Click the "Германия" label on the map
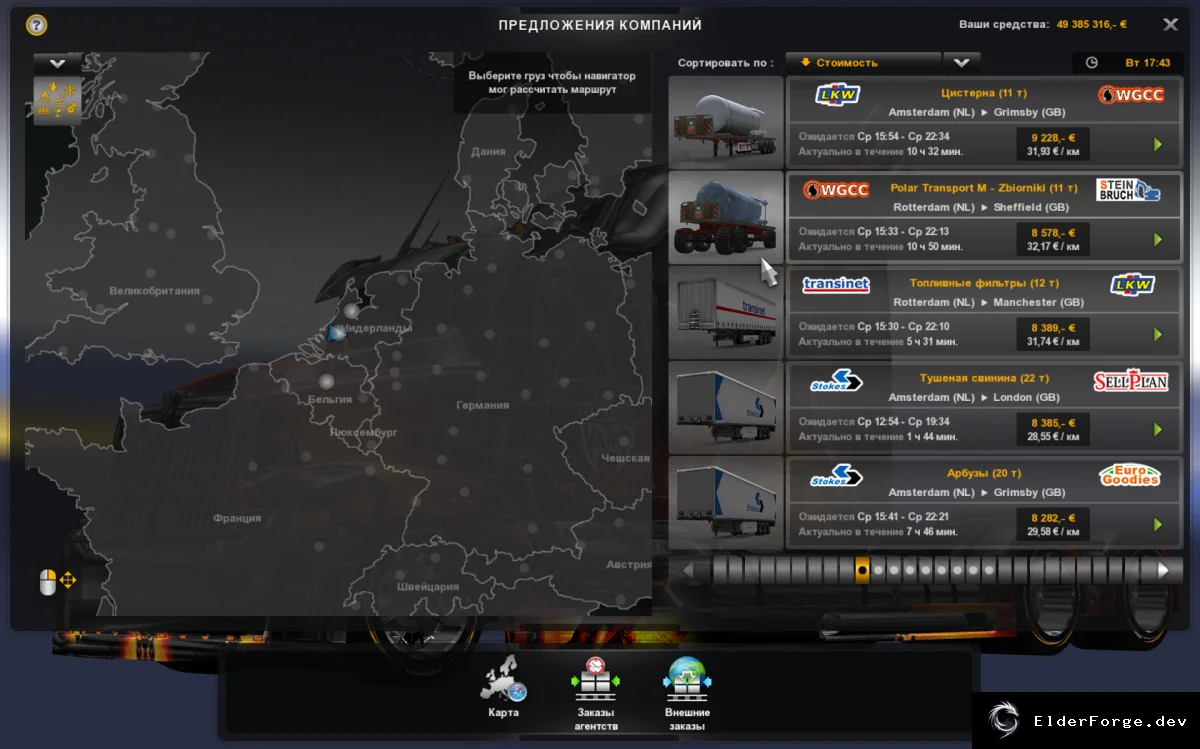The width and height of the screenshot is (1200, 749). (x=482, y=405)
